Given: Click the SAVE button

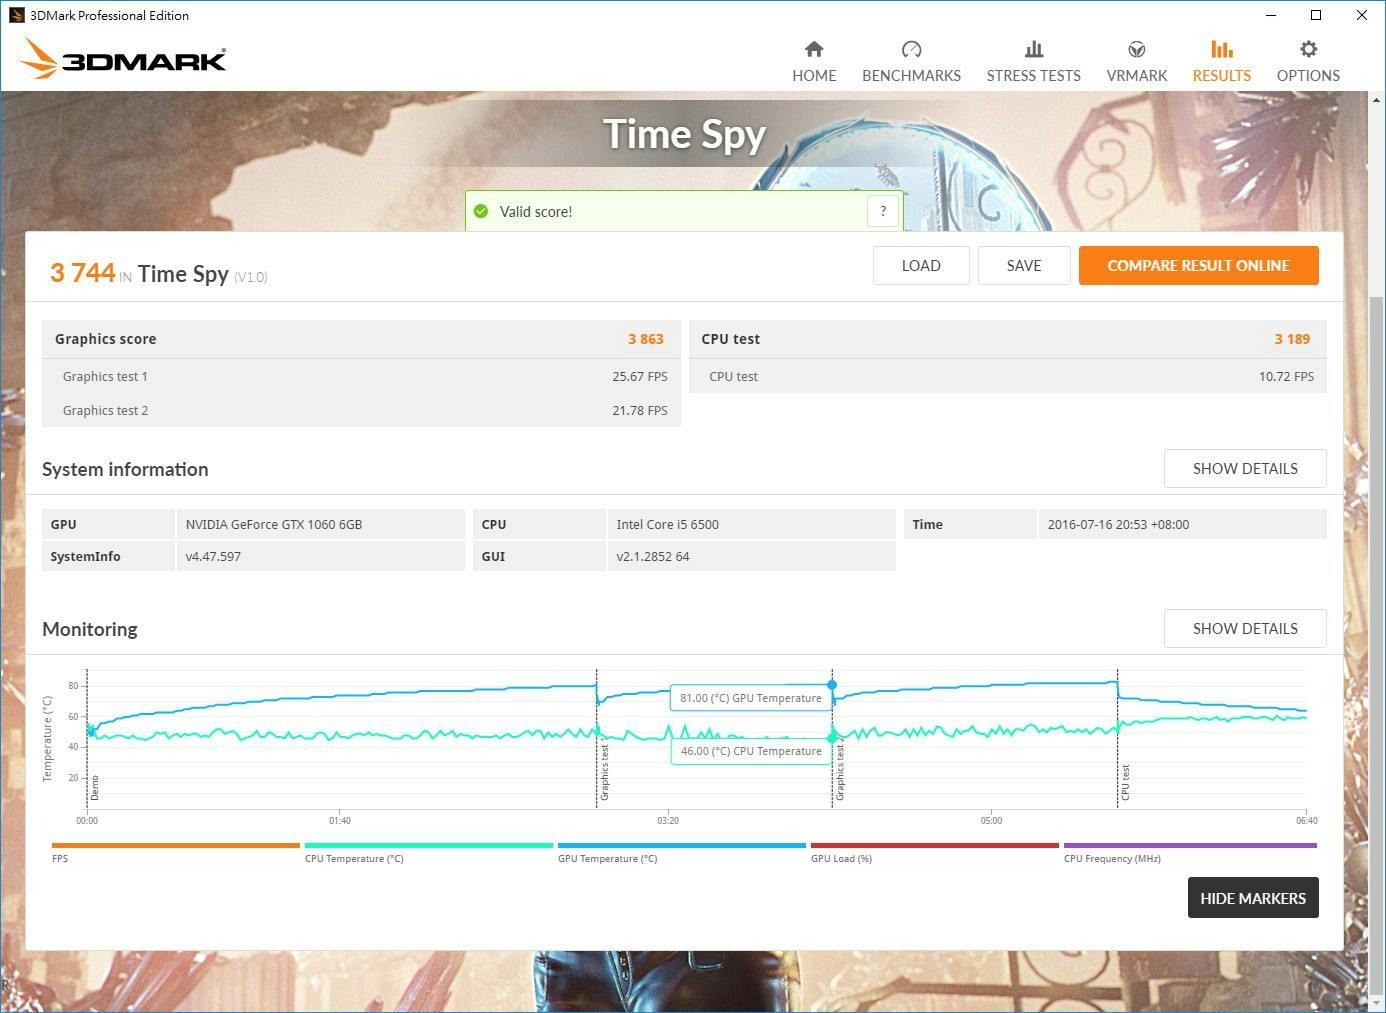Looking at the screenshot, I should pyautogui.click(x=1024, y=265).
